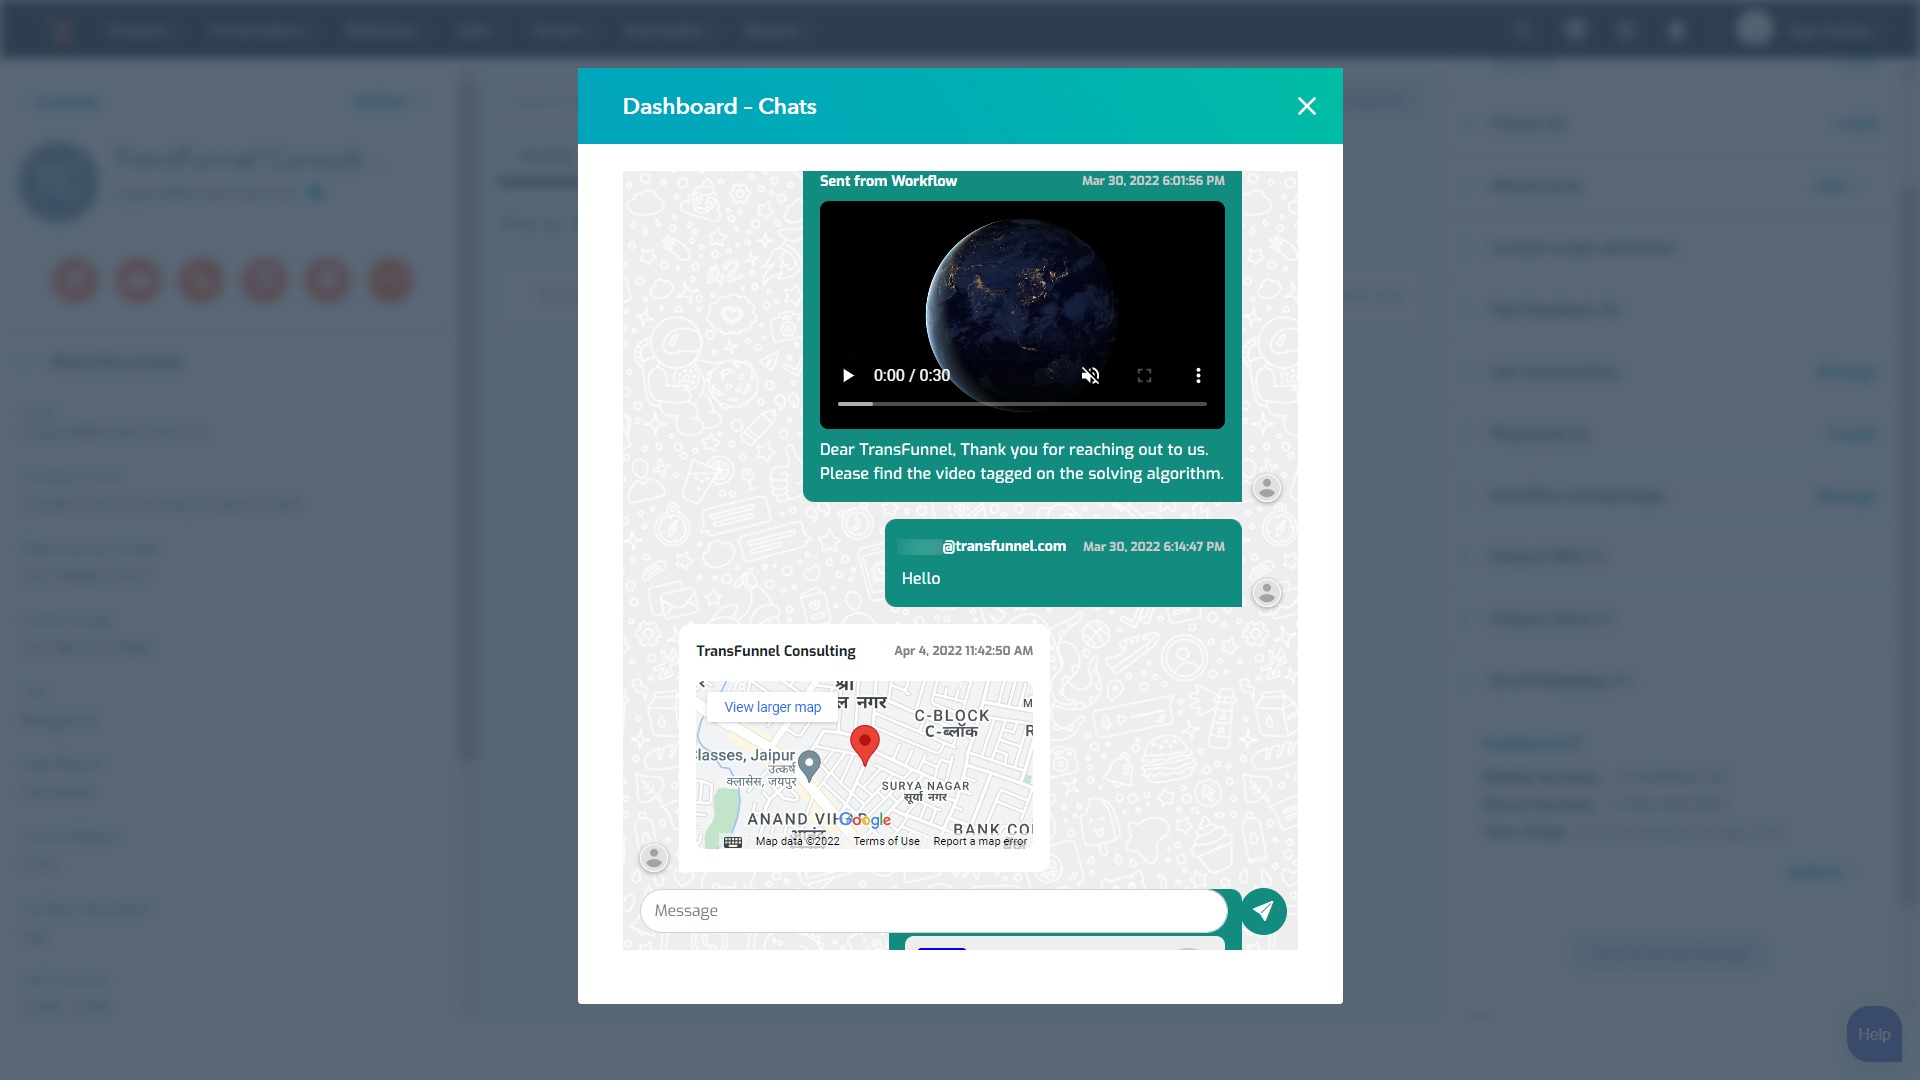Screen dimensions: 1920x1080
Task: Select the Hello message text
Action: (x=921, y=578)
